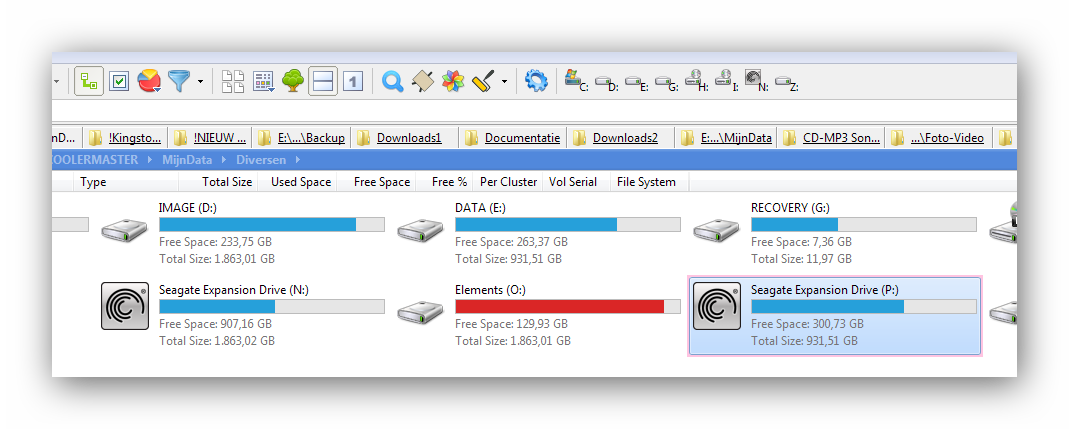The height and width of the screenshot is (429, 1069).
Task: Click the blue funnel filter icon
Action: (179, 81)
